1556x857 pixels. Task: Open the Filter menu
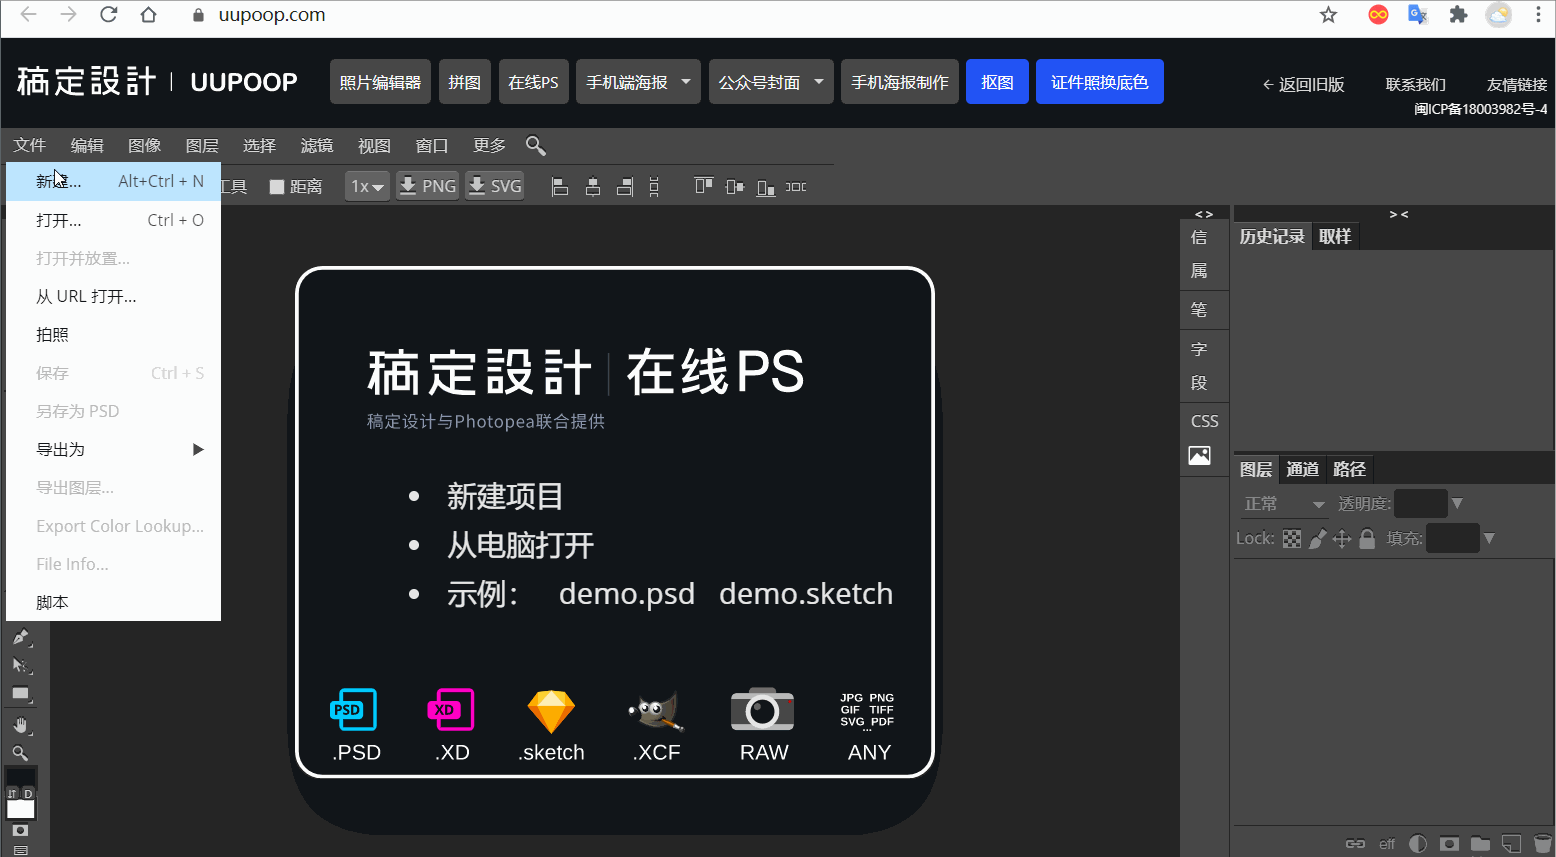[x=316, y=145]
